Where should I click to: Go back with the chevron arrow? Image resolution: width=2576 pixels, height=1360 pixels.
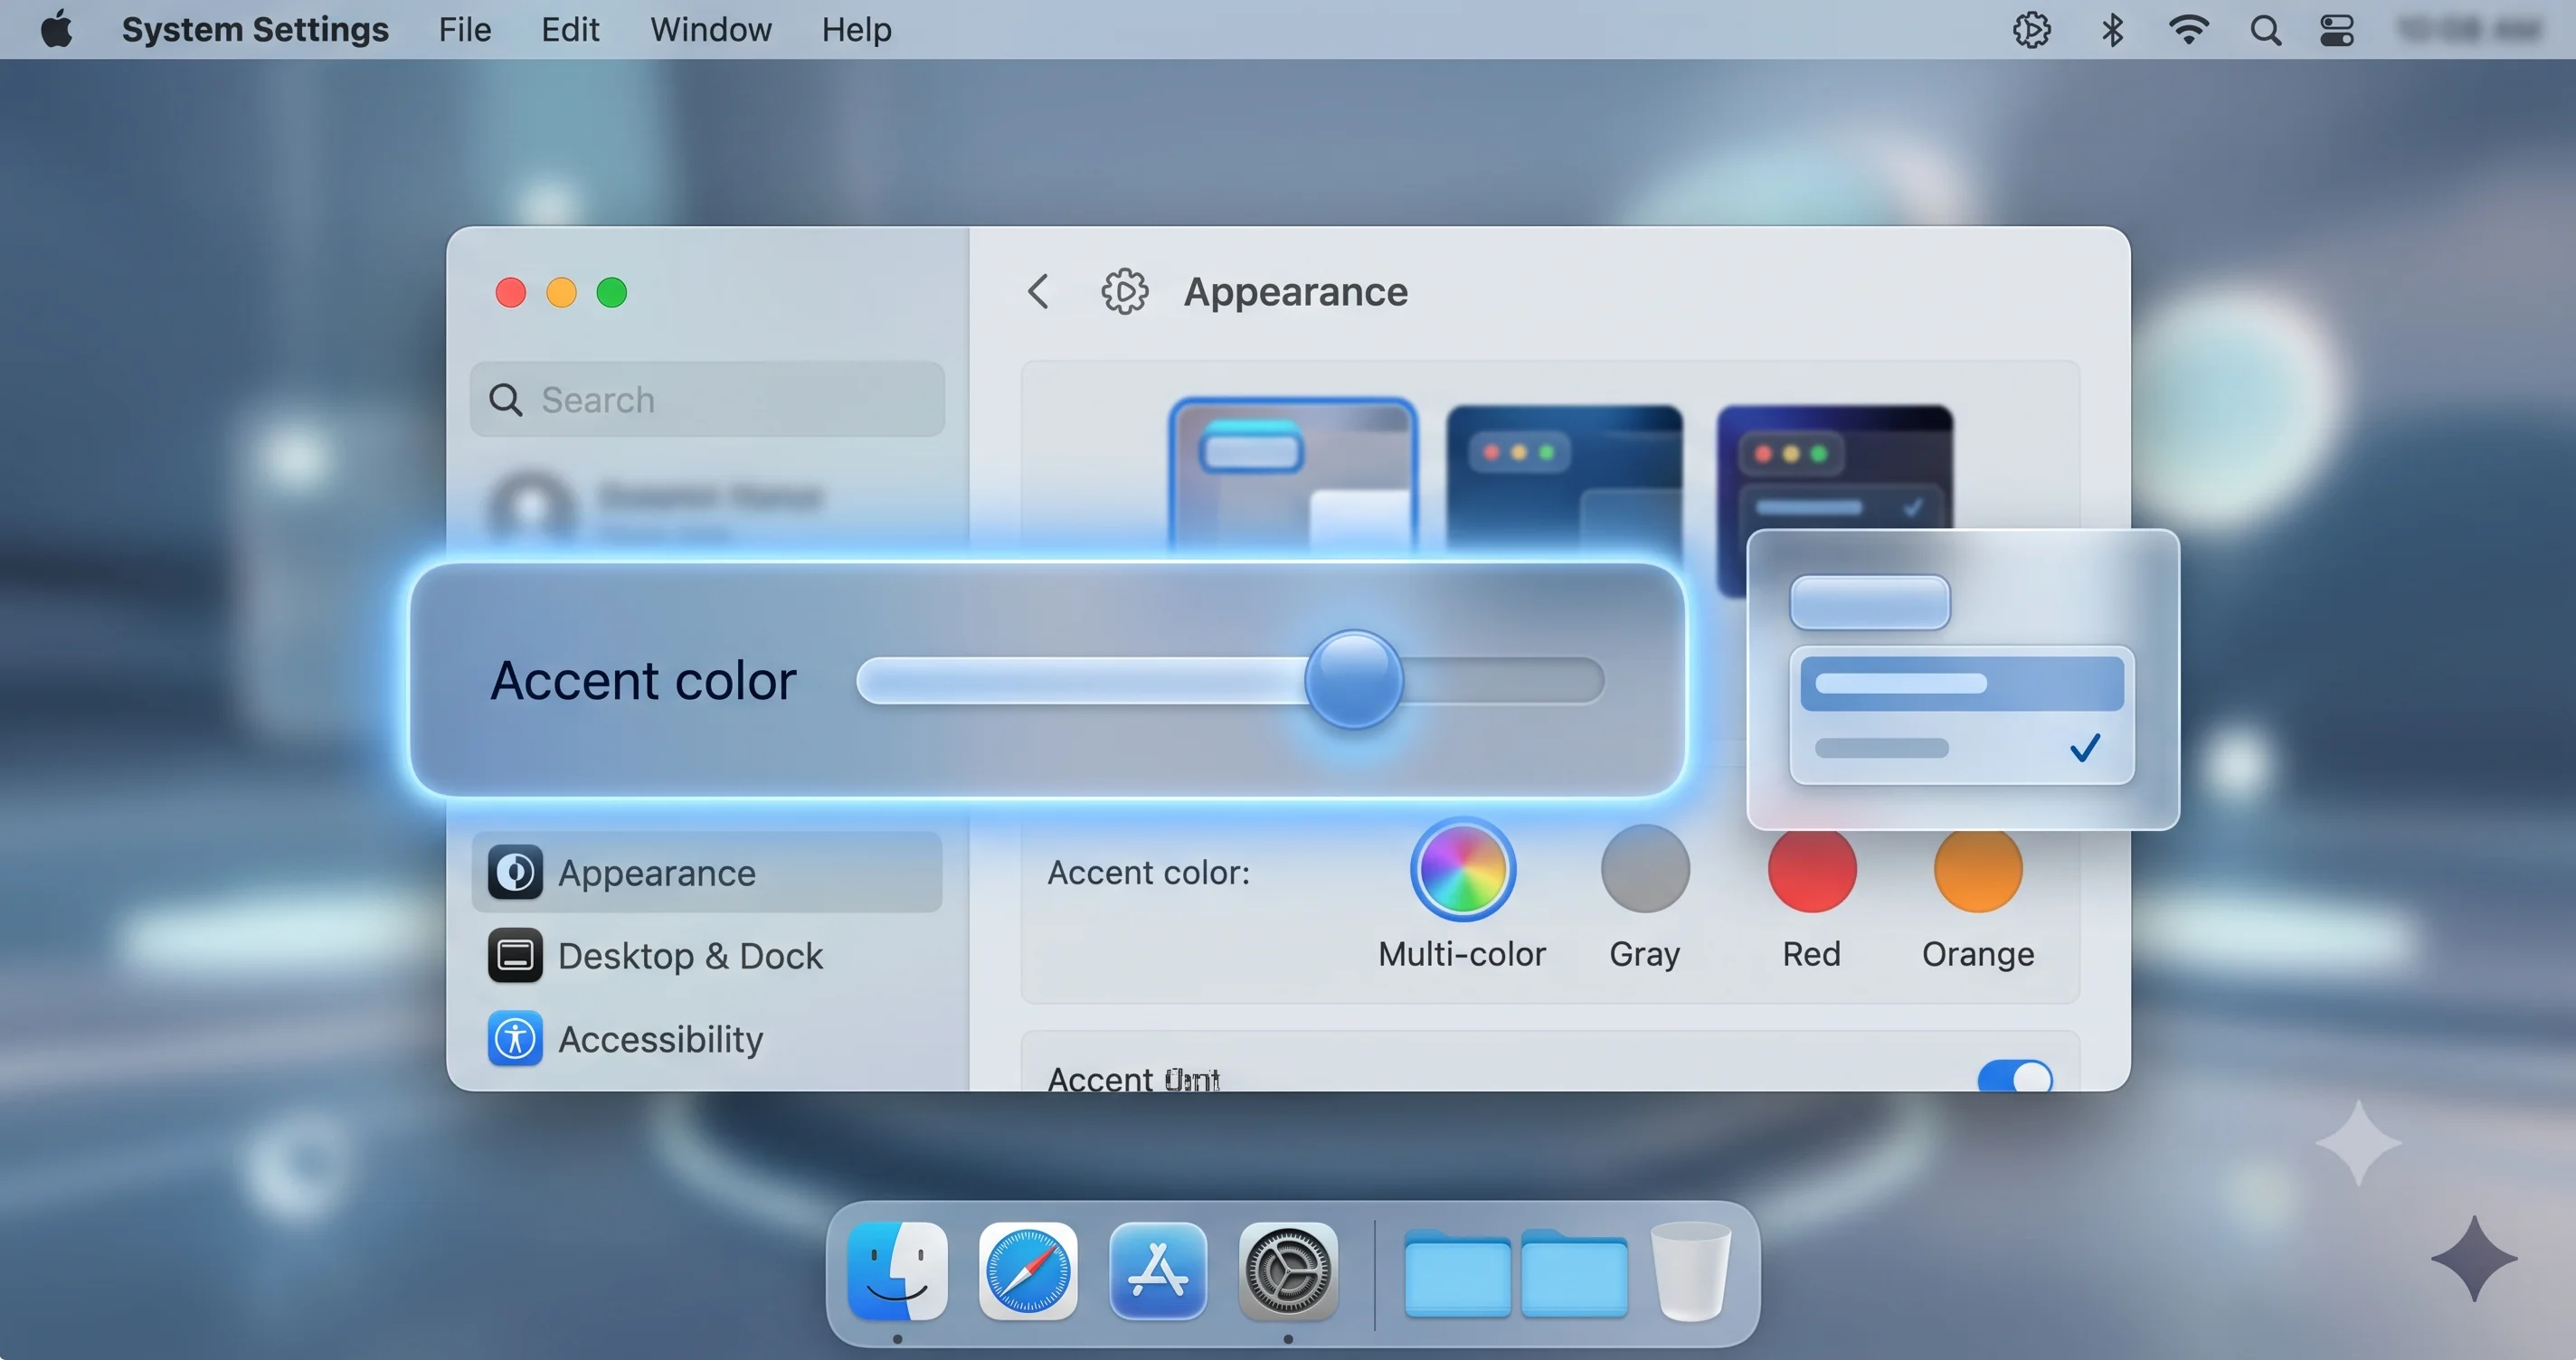[1038, 291]
